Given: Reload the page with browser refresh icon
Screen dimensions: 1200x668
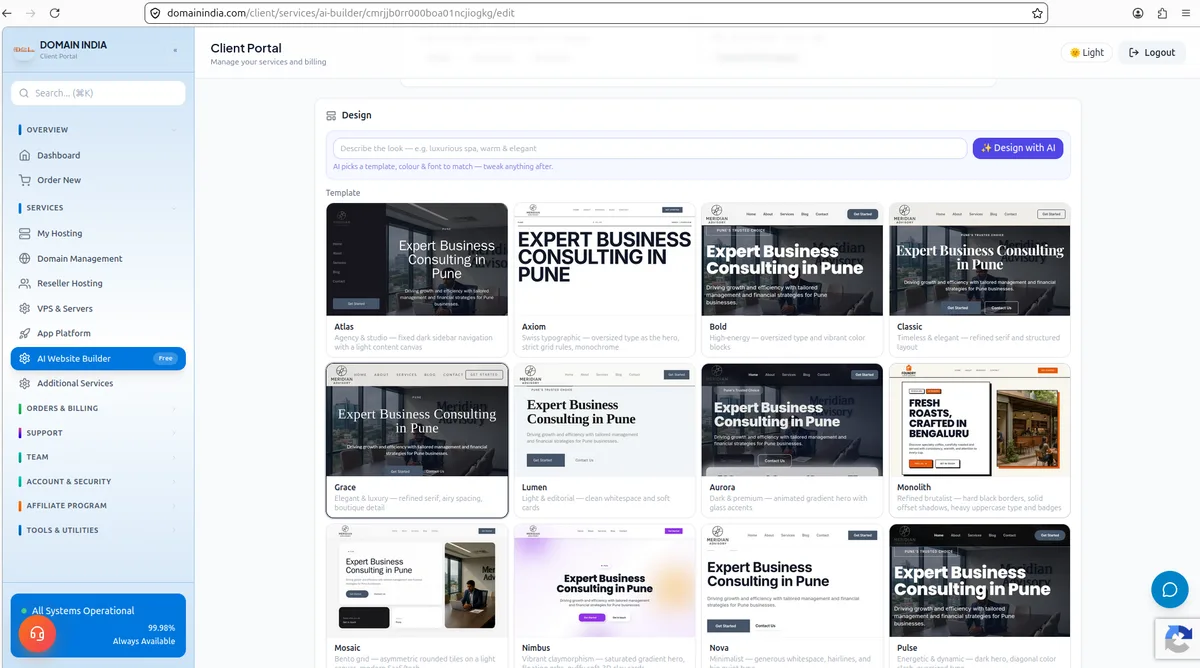Looking at the screenshot, I should 54,13.
